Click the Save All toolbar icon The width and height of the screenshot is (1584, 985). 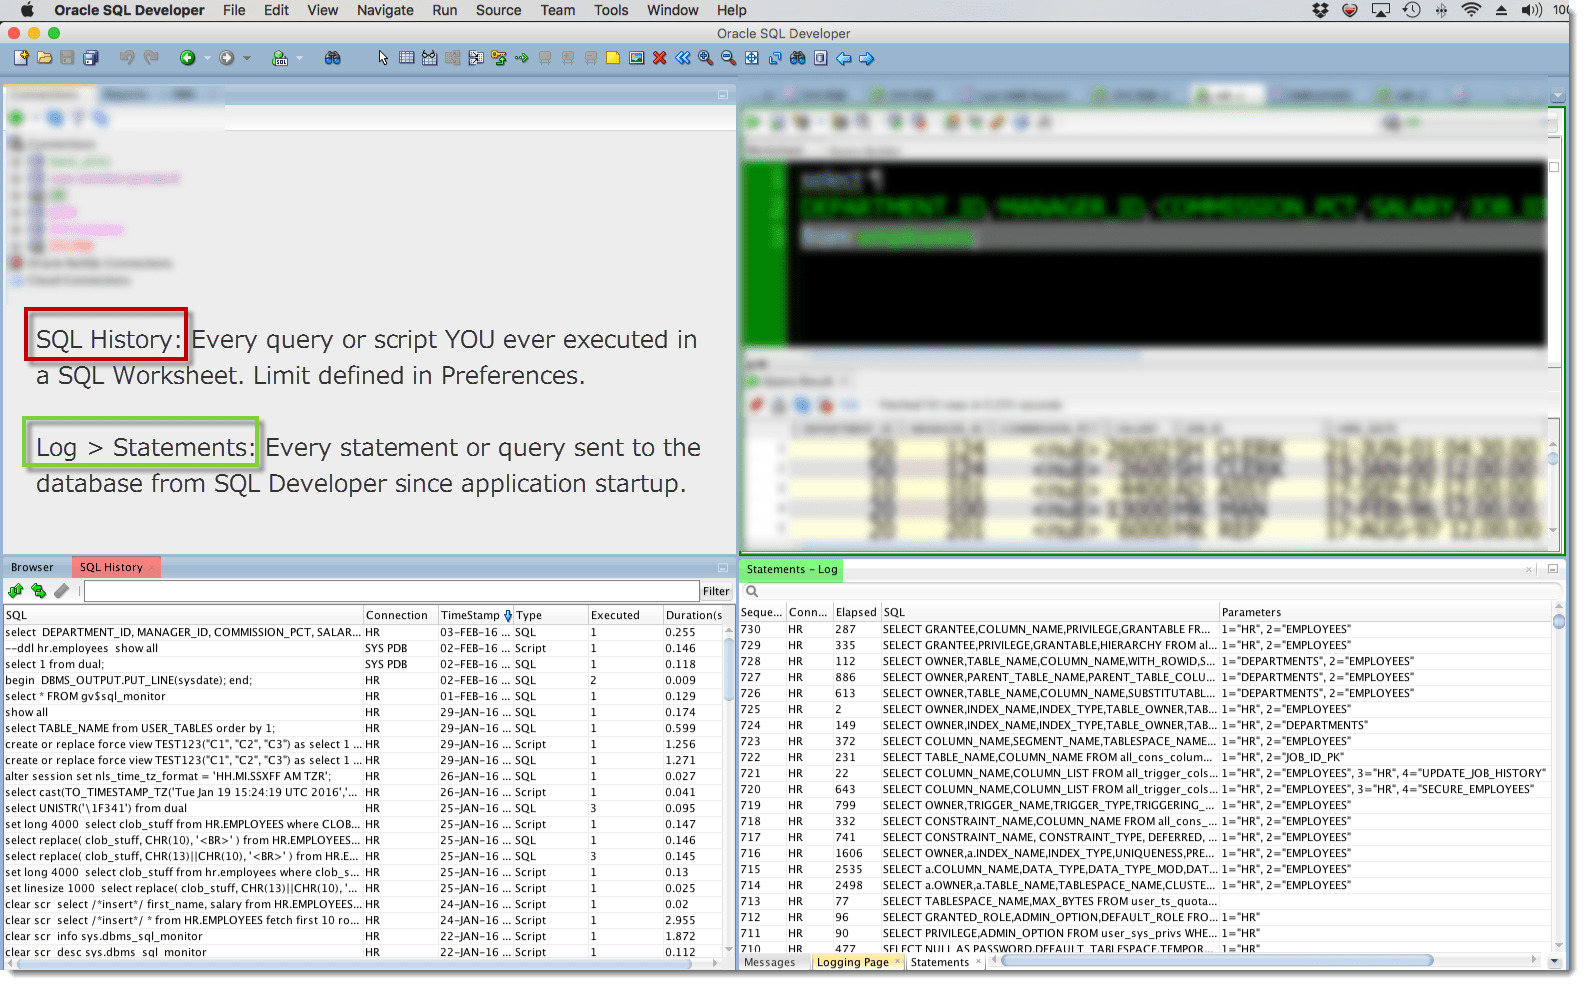91,58
